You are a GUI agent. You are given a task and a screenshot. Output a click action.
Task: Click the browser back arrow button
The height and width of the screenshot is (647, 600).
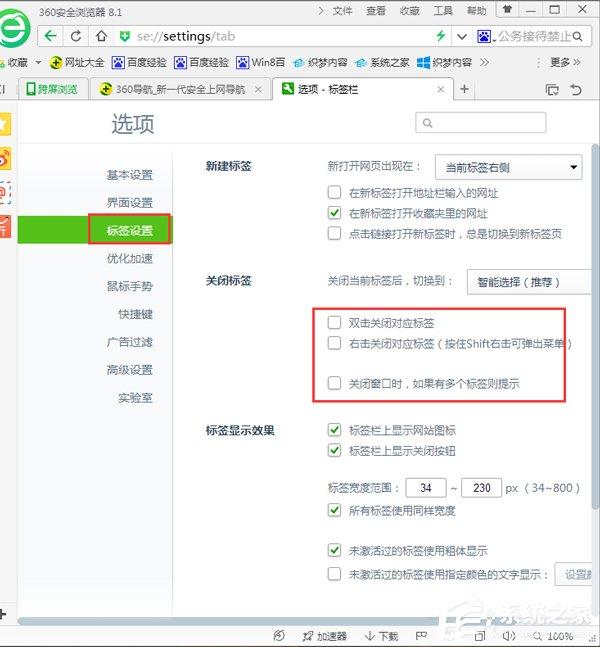click(51, 36)
